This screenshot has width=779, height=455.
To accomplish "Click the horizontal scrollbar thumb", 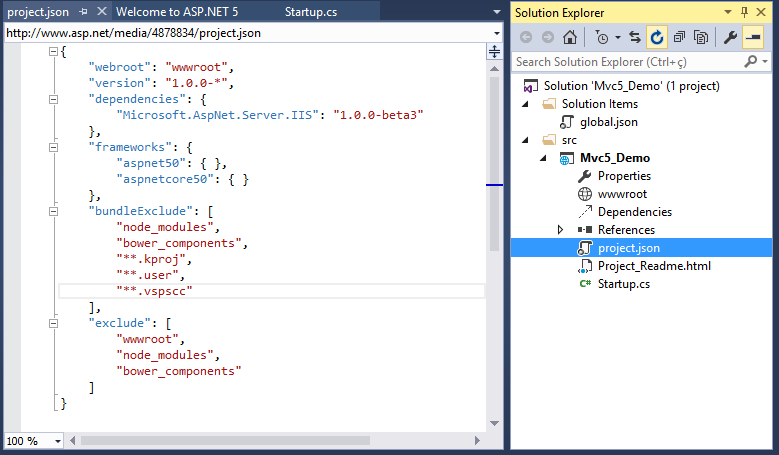I will click(225, 441).
